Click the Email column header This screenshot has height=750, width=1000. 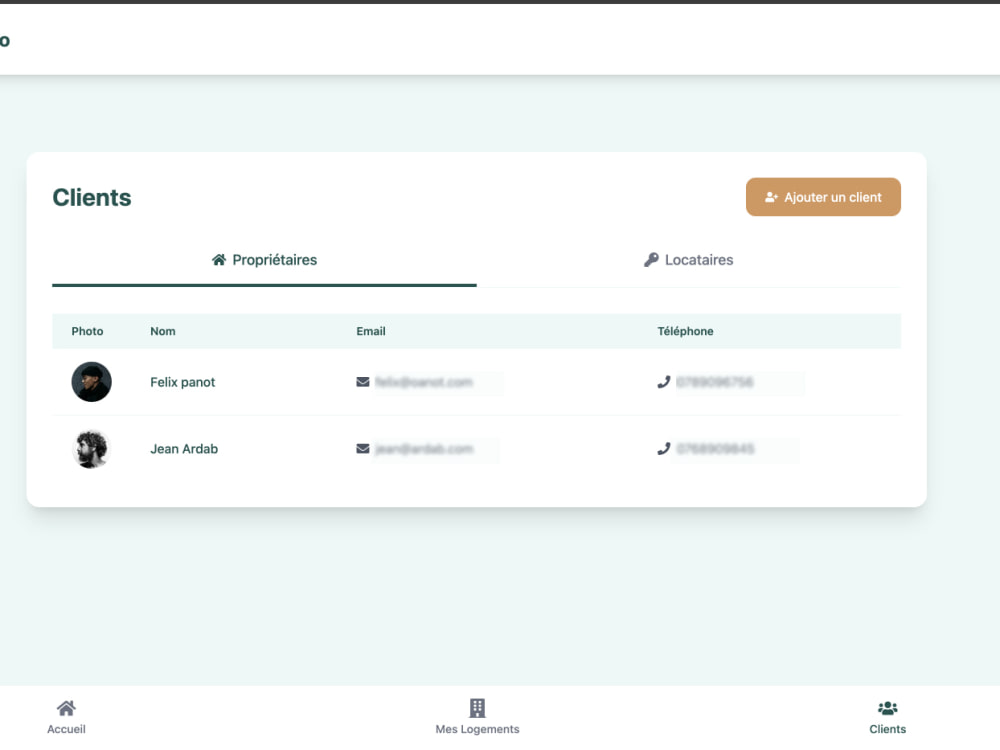[371, 331]
